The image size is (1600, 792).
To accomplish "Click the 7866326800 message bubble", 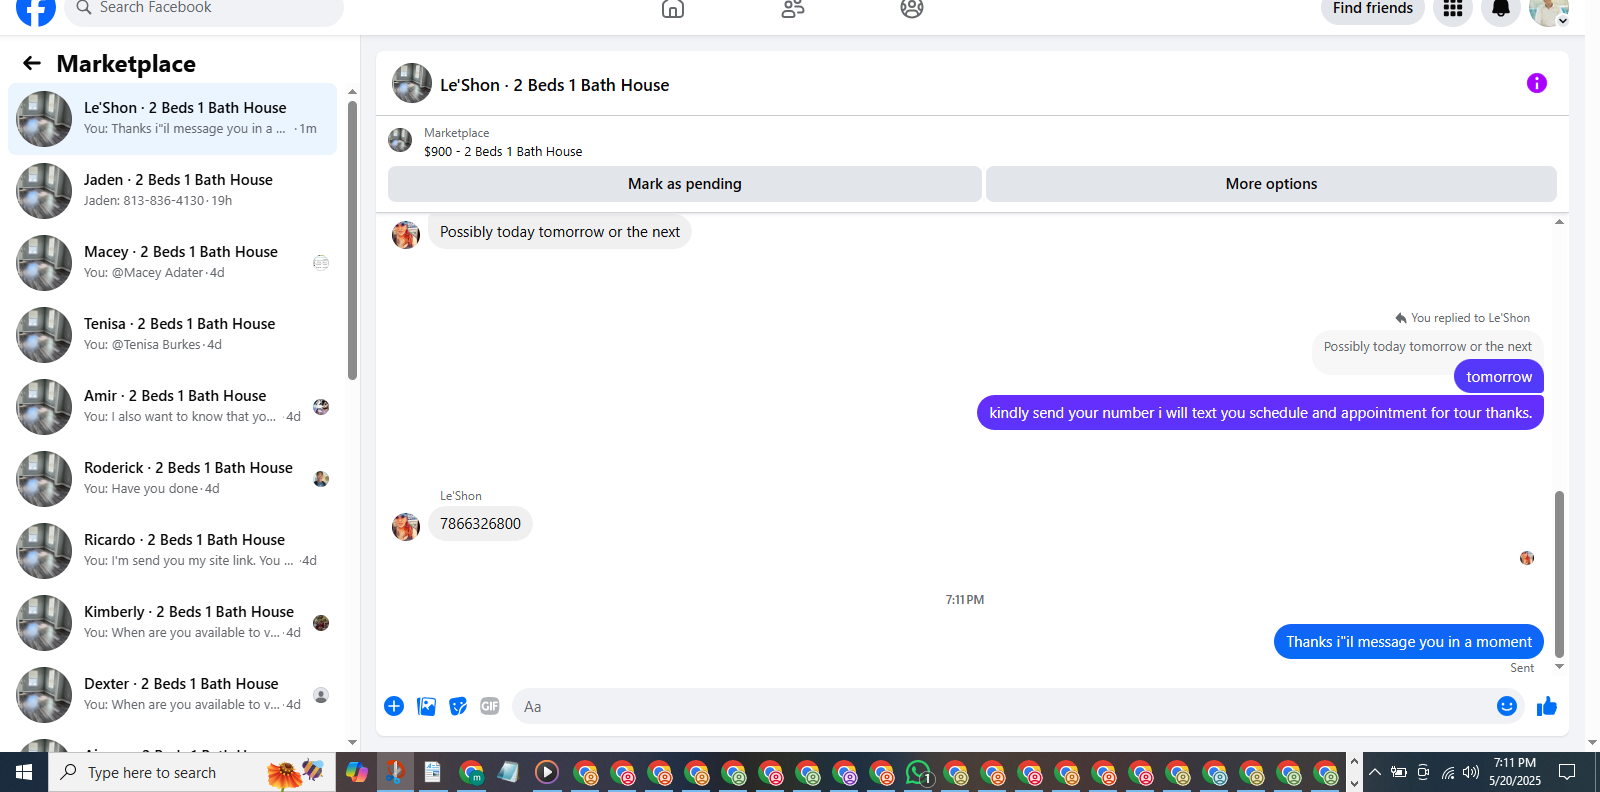I will click(480, 524).
